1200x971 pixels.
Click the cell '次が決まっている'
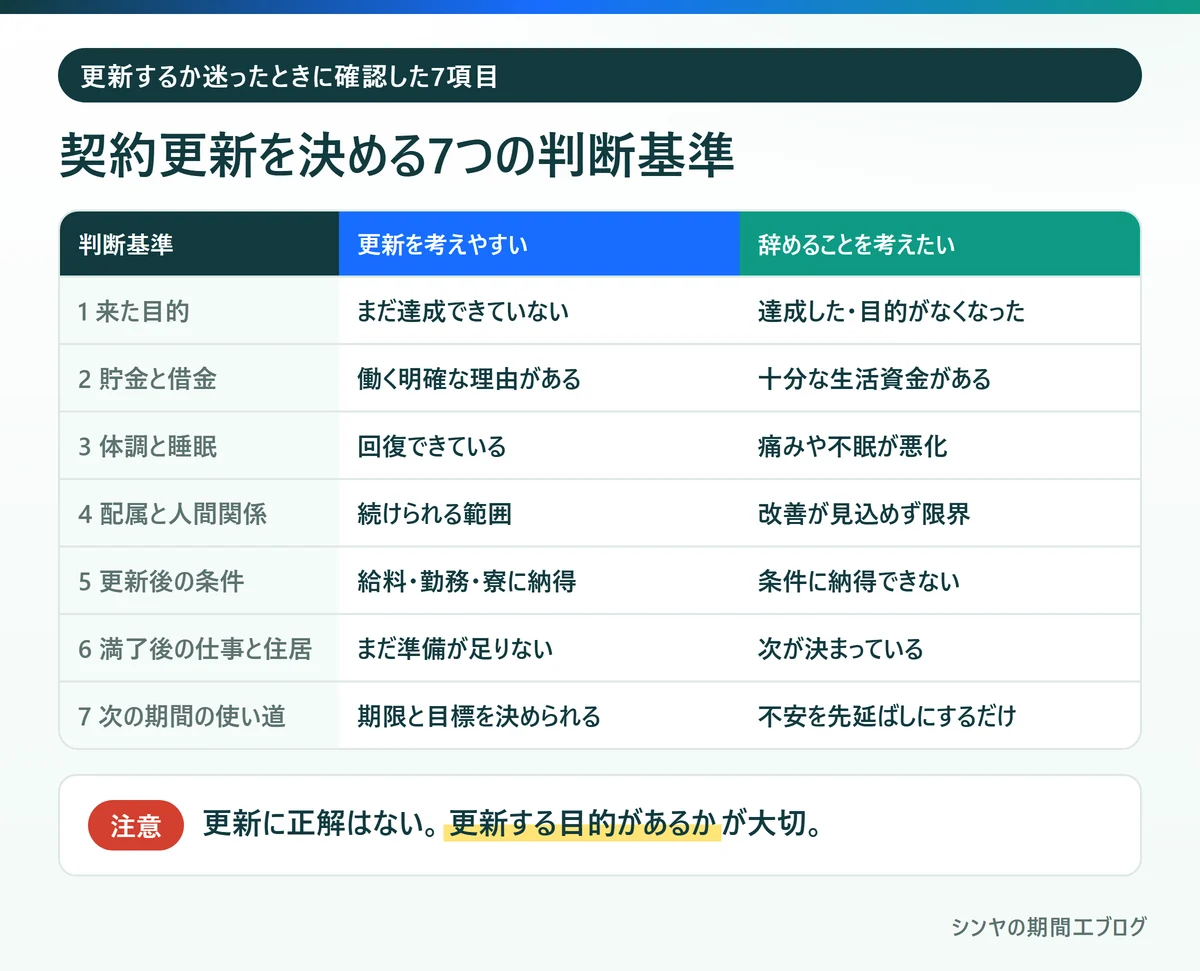tap(940, 649)
